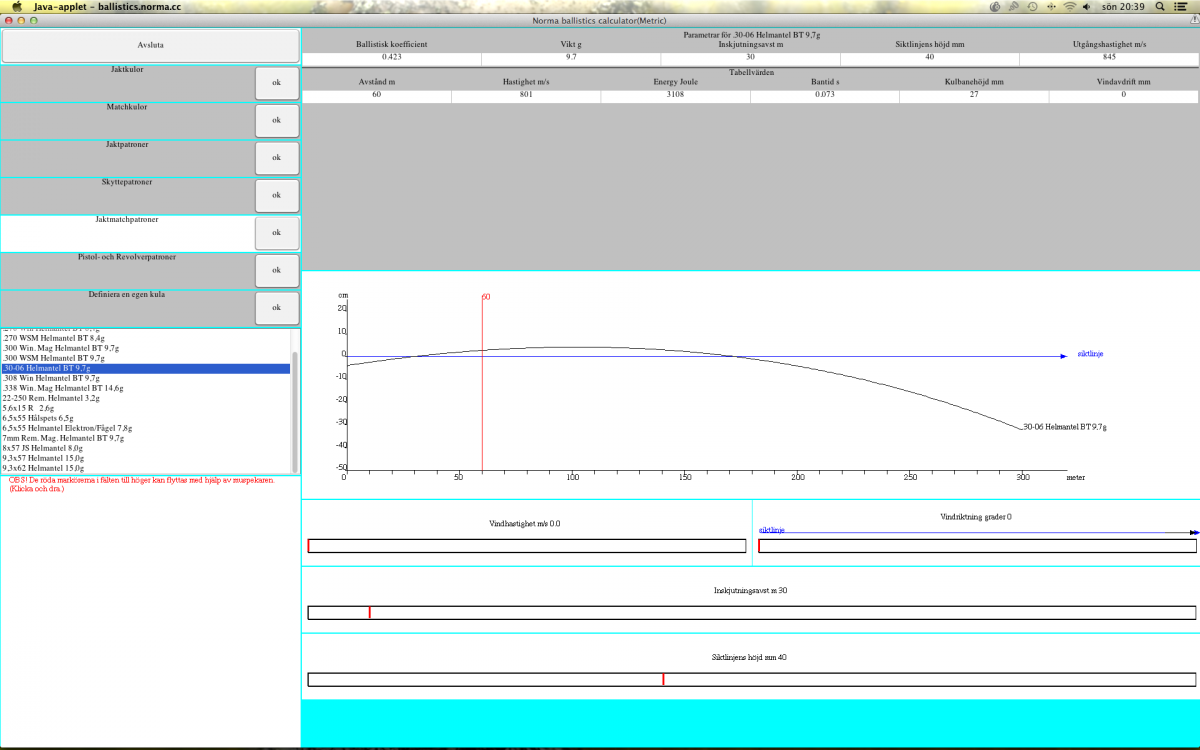This screenshot has height=750, width=1200.
Task: Confirm Matchkulor with its ok button
Action: 277,120
